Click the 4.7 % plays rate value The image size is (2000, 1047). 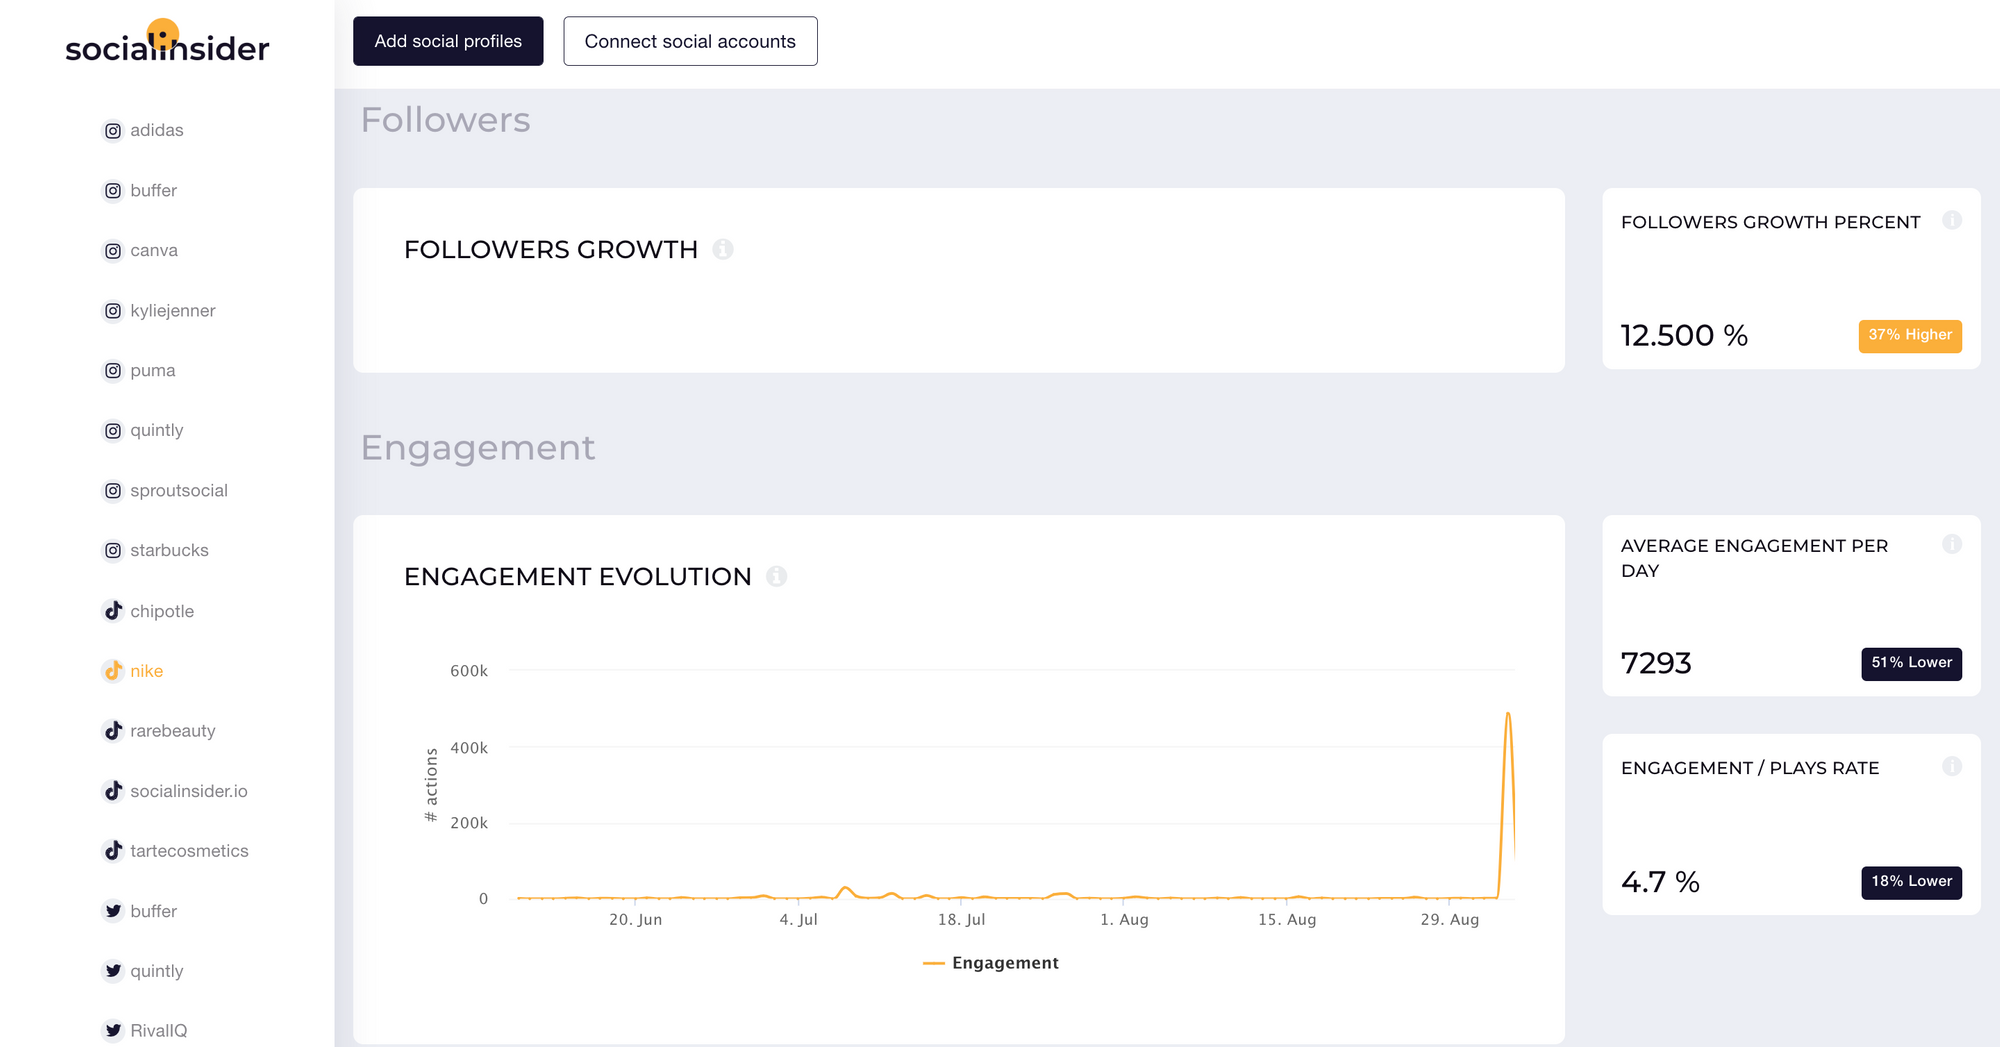pos(1660,882)
